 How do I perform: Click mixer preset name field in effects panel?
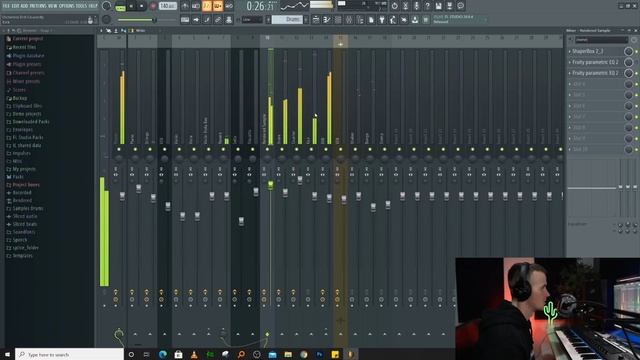pos(602,40)
